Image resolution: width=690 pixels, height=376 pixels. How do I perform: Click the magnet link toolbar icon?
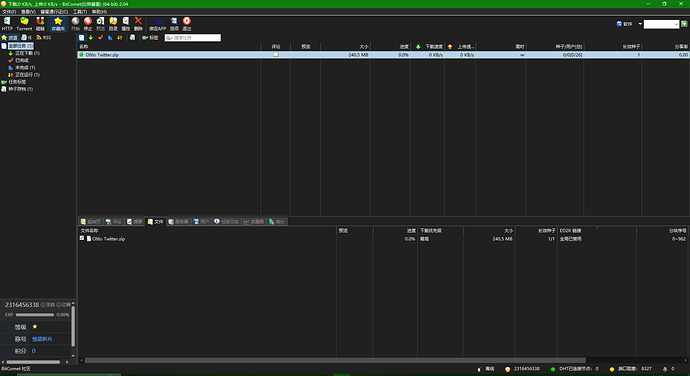(x=40, y=24)
